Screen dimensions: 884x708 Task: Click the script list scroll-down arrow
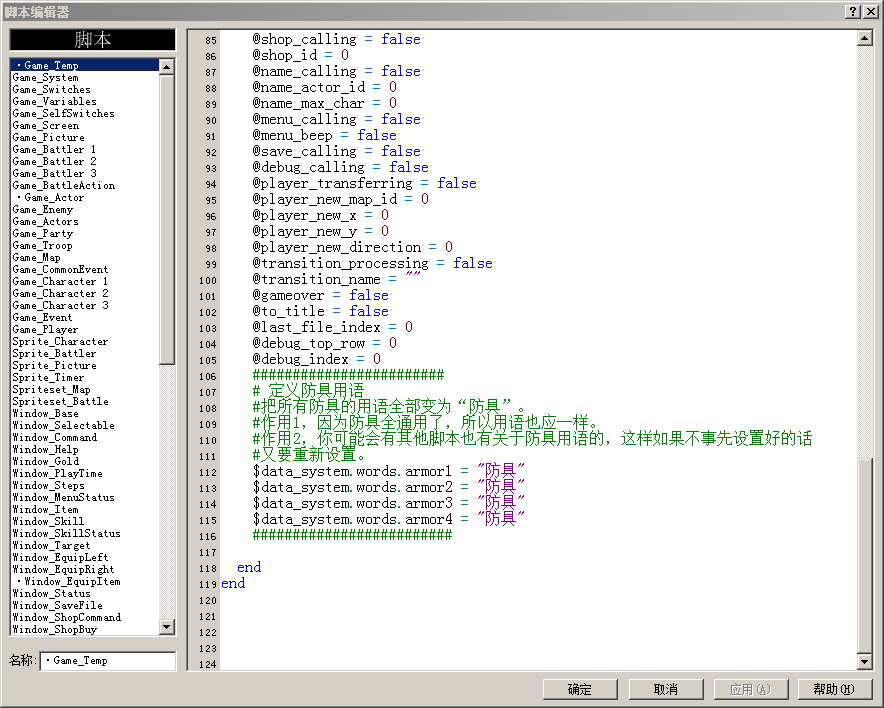click(x=166, y=626)
